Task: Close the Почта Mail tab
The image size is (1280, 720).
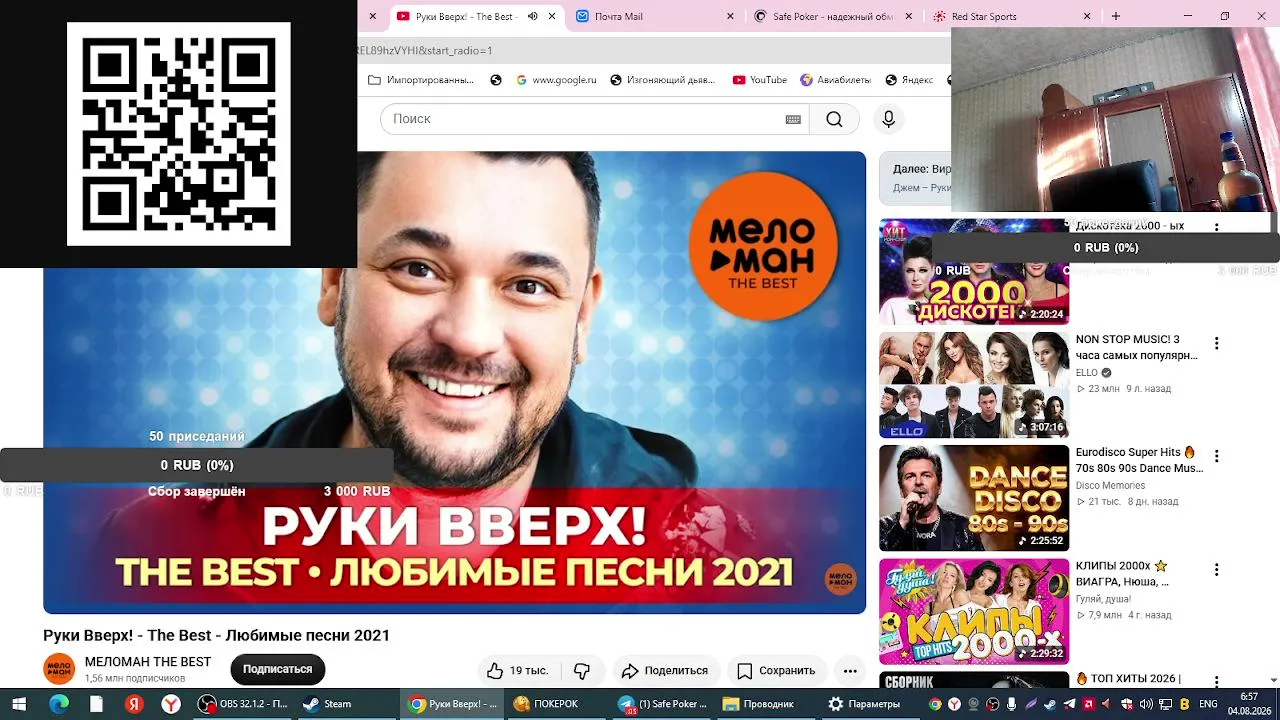Action: click(x=730, y=16)
